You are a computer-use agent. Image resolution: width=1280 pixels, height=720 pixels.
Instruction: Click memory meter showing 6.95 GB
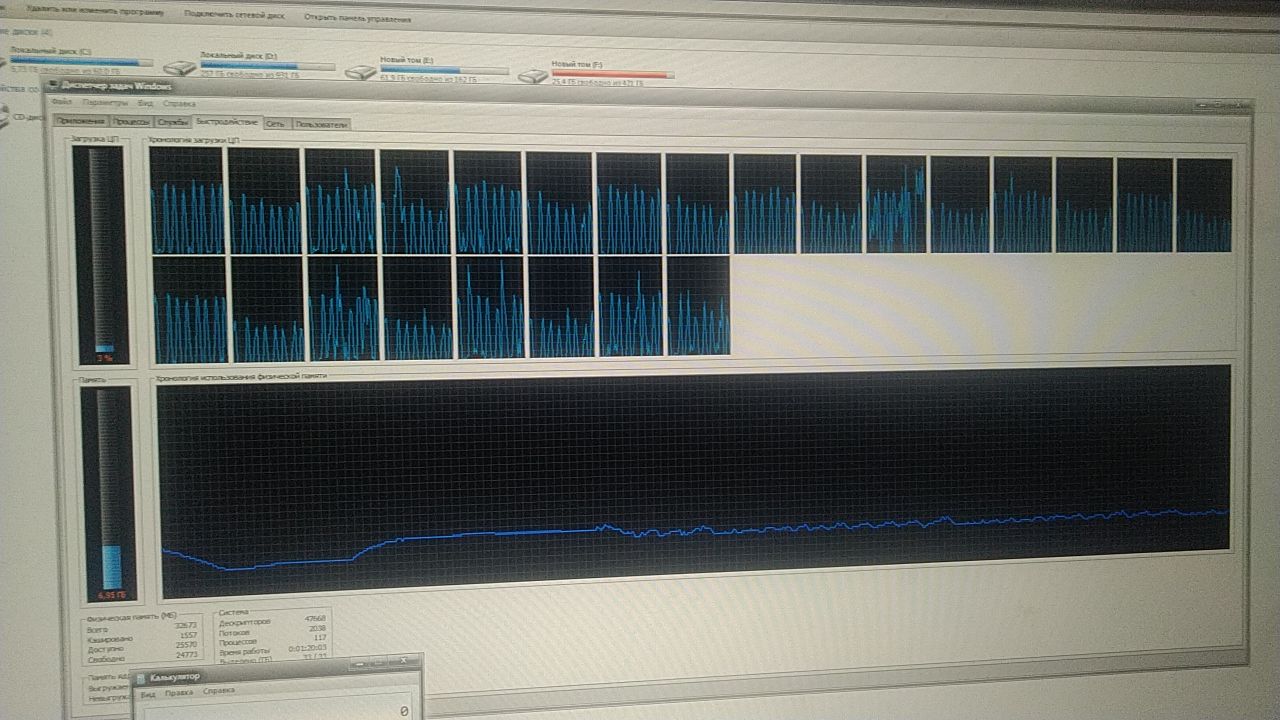coord(107,494)
